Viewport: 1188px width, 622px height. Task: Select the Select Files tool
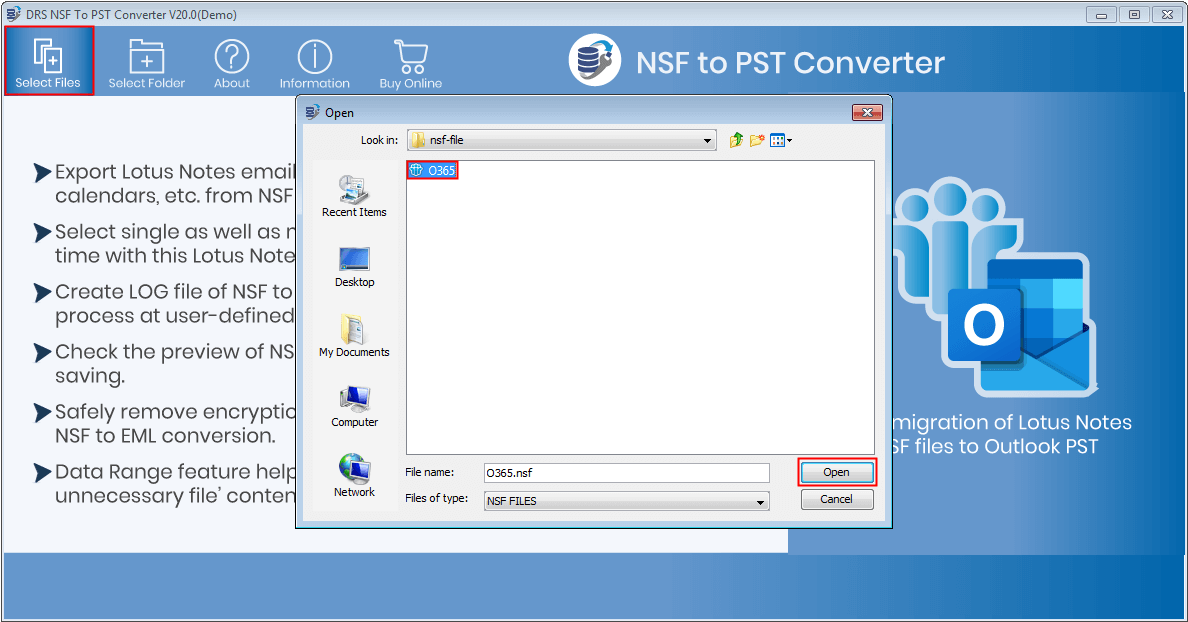(48, 60)
